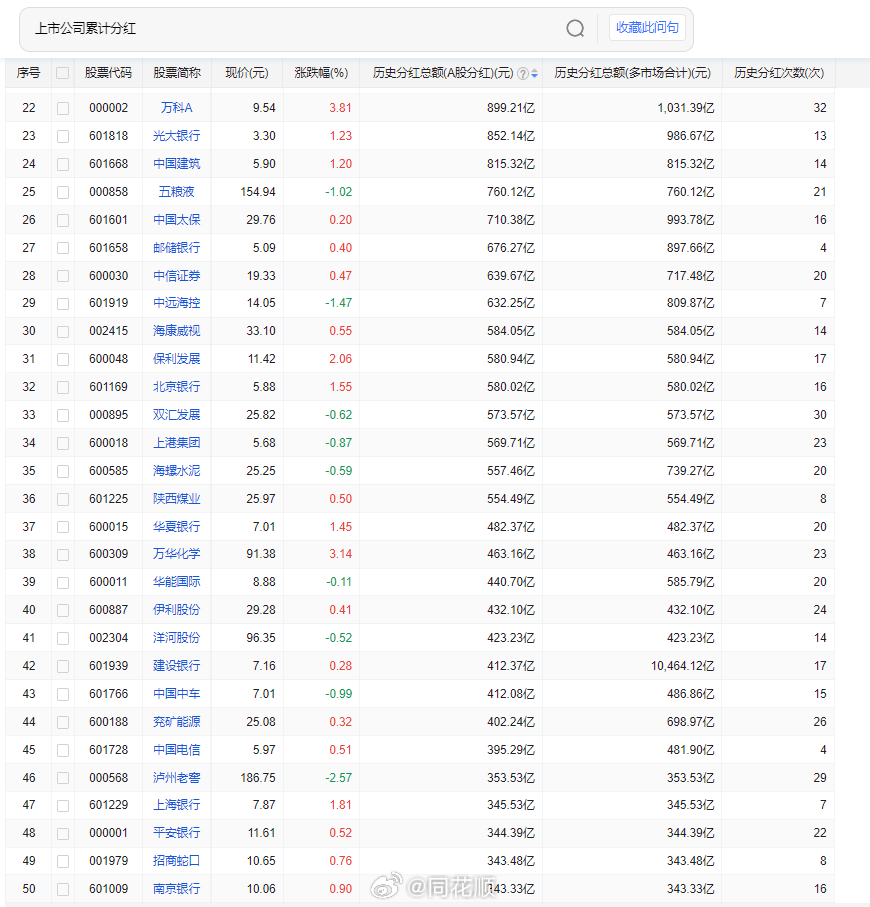Screen dimensions: 870x907
Task: Click the value 10,464.12亿
Action: click(x=683, y=666)
